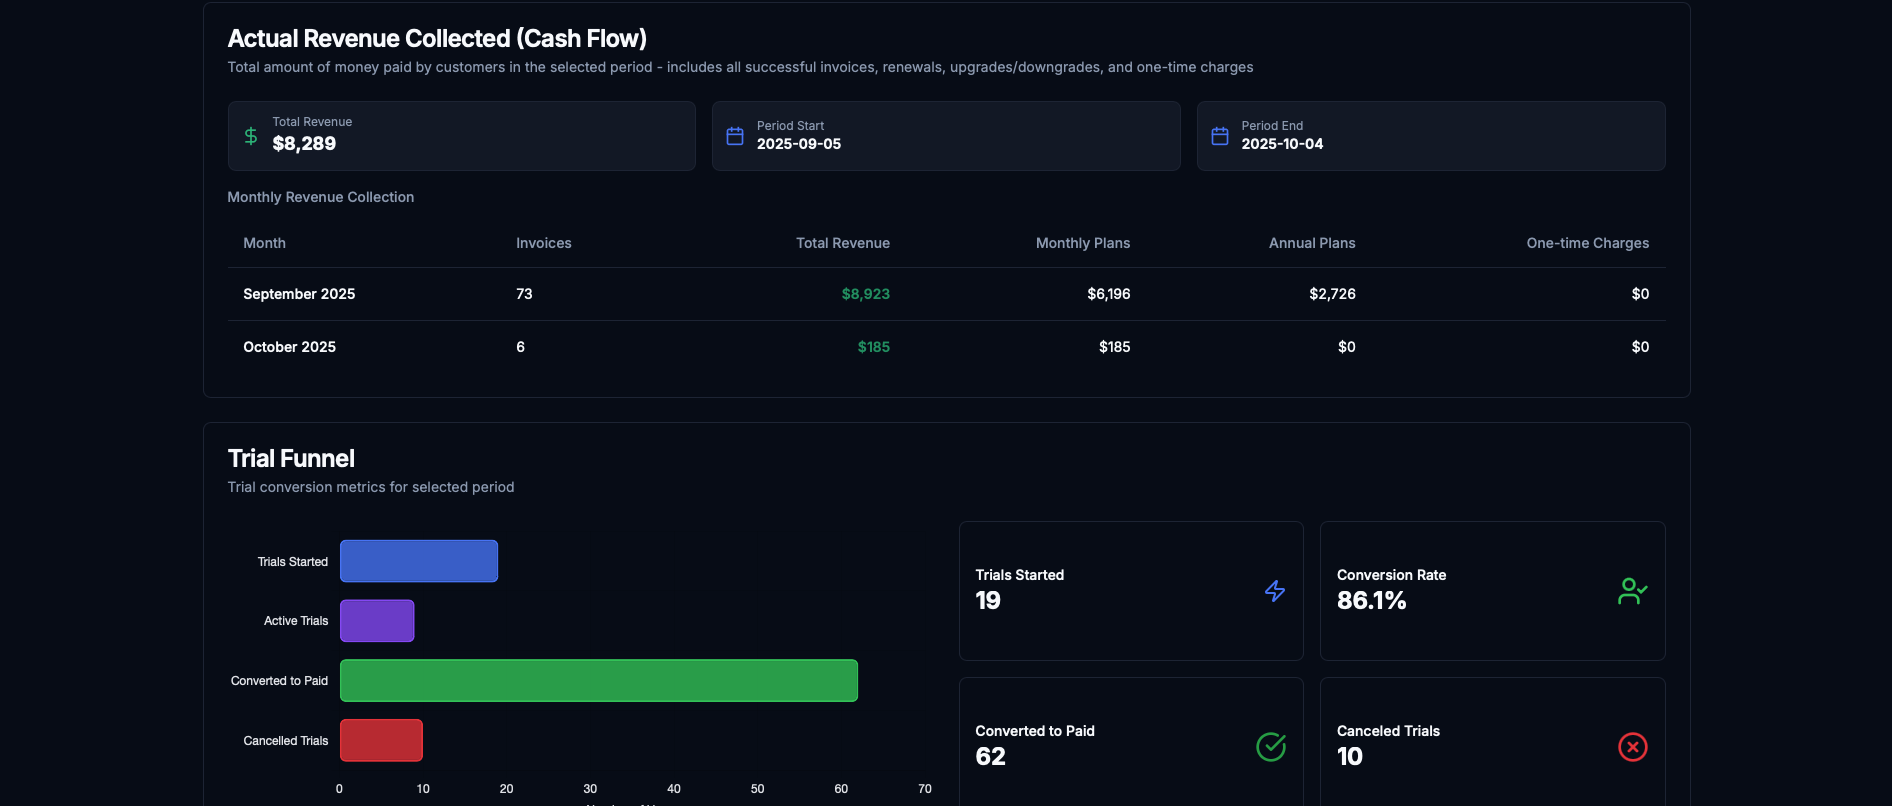Click the 86.1% Conversion Rate card
Viewport: 1892px width, 806px height.
[1492, 591]
